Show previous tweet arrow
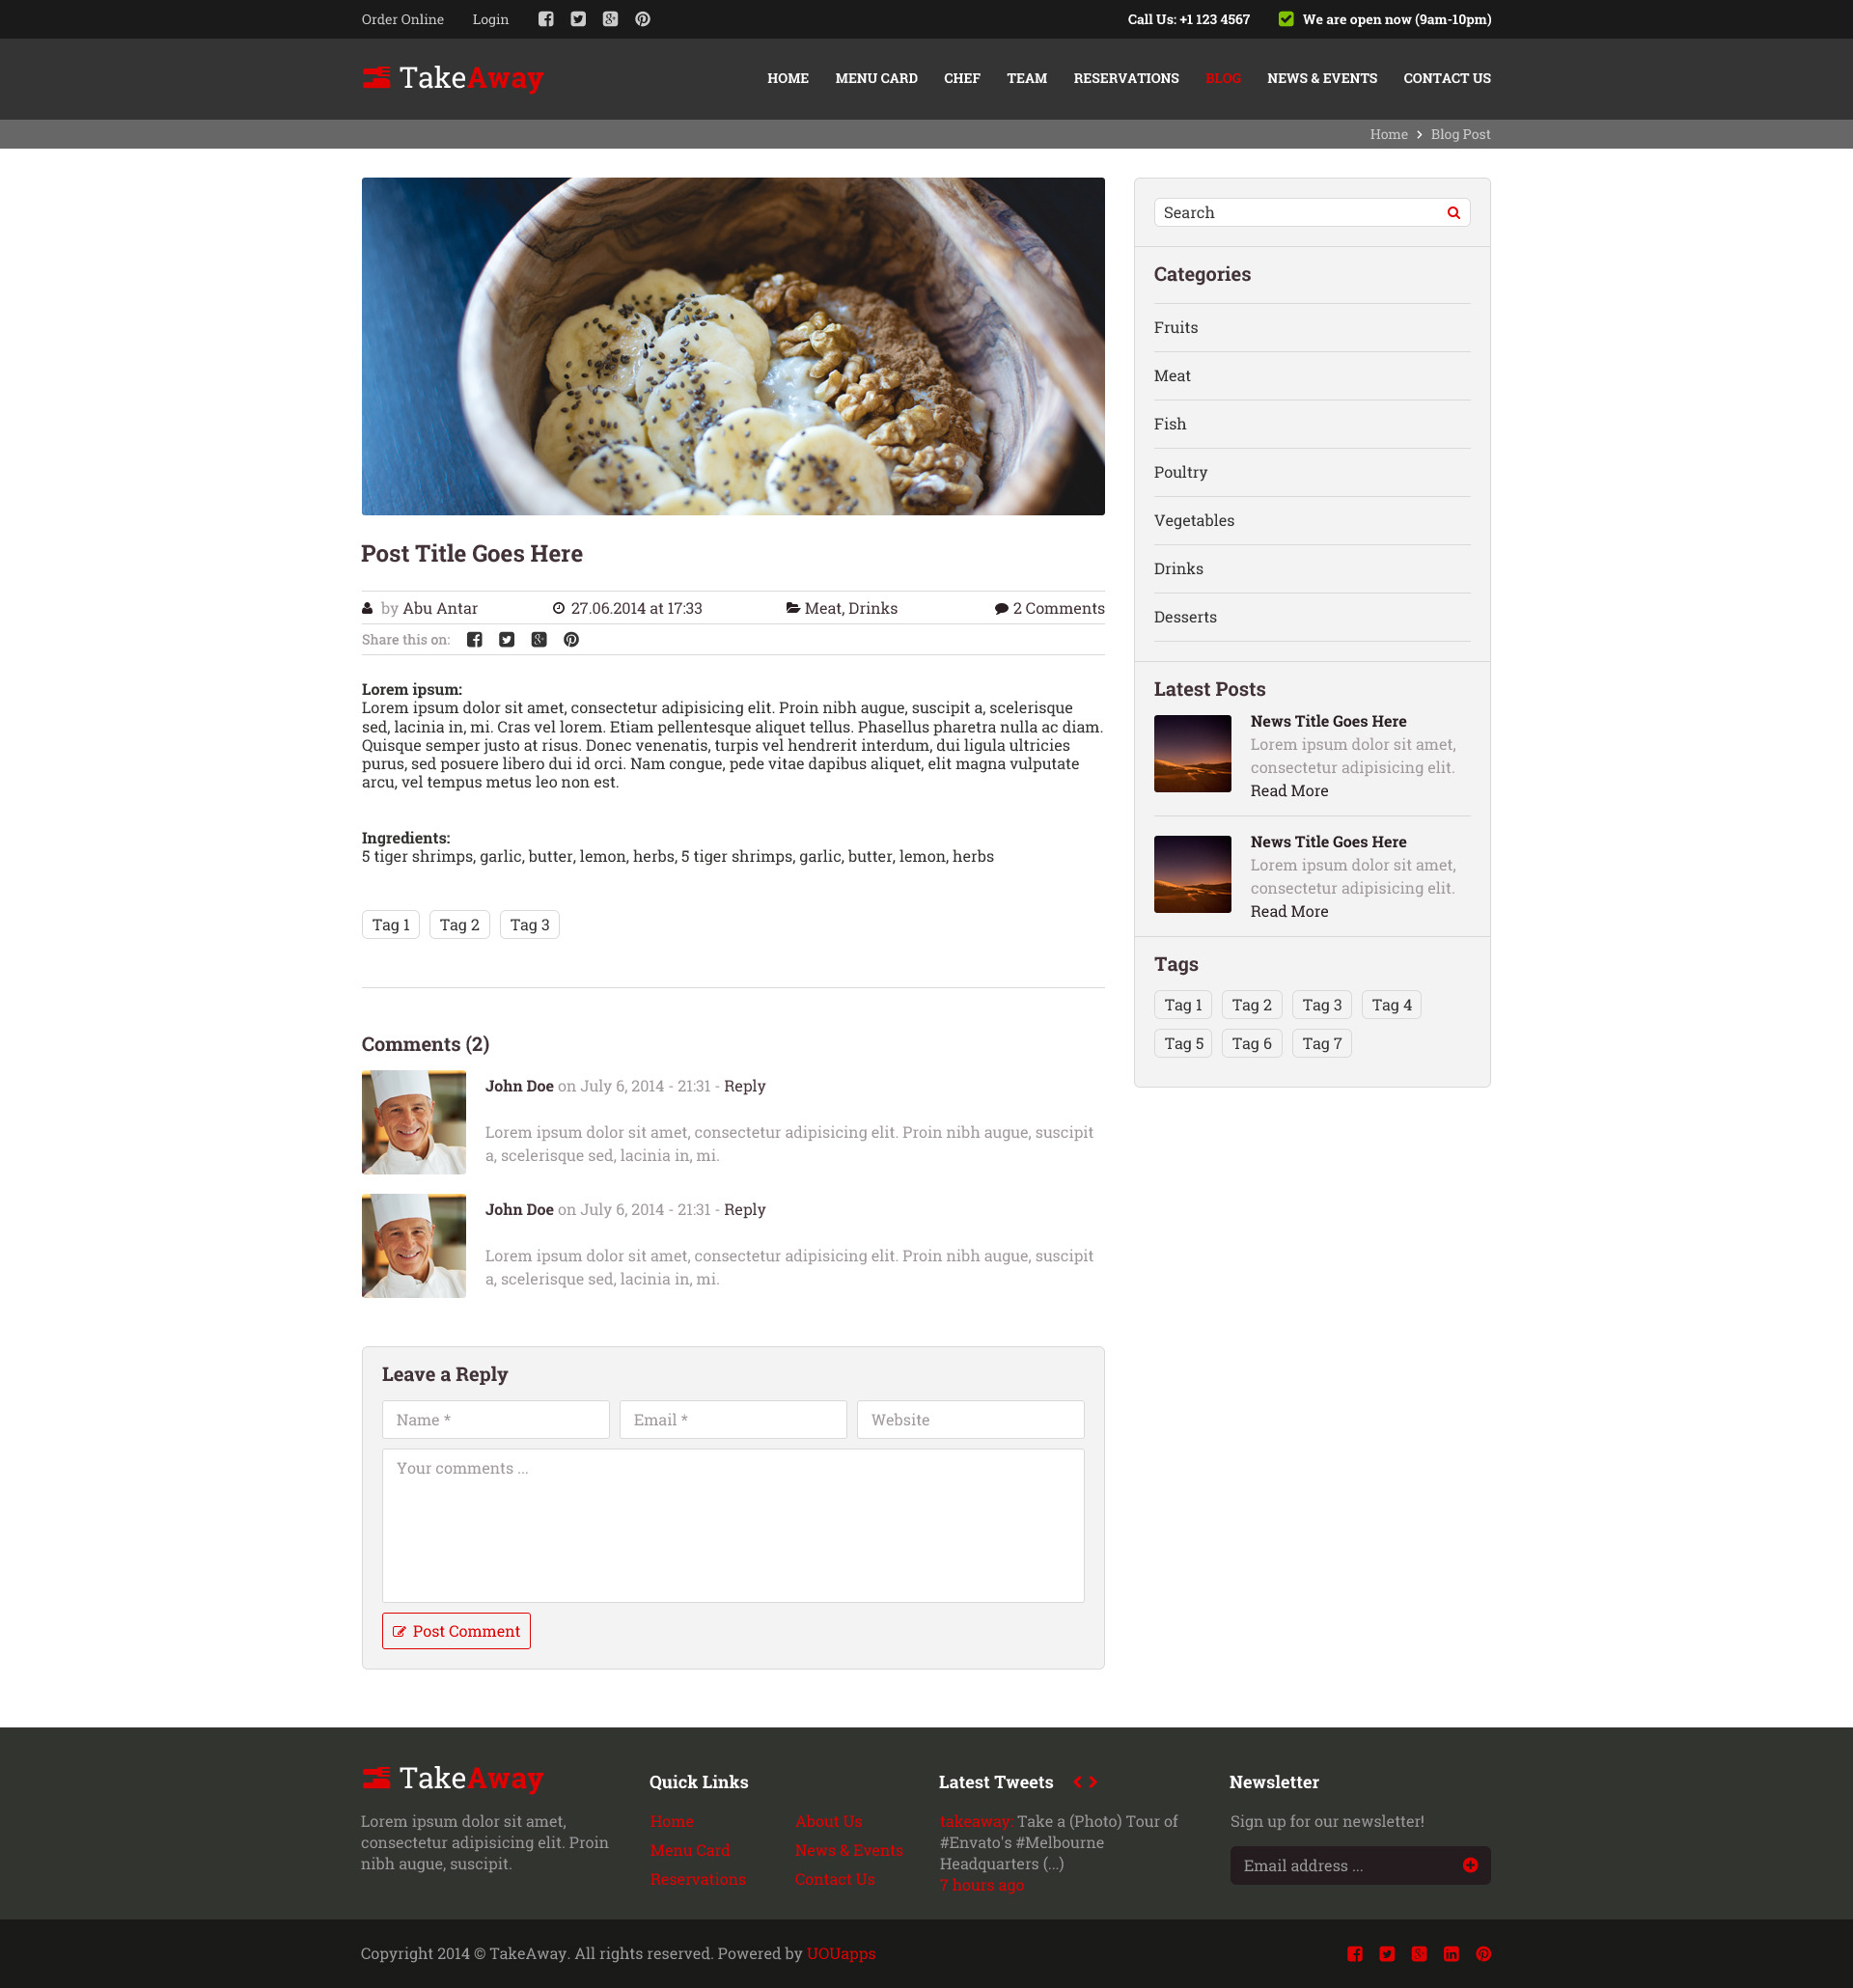The image size is (1853, 1988). [1077, 1782]
